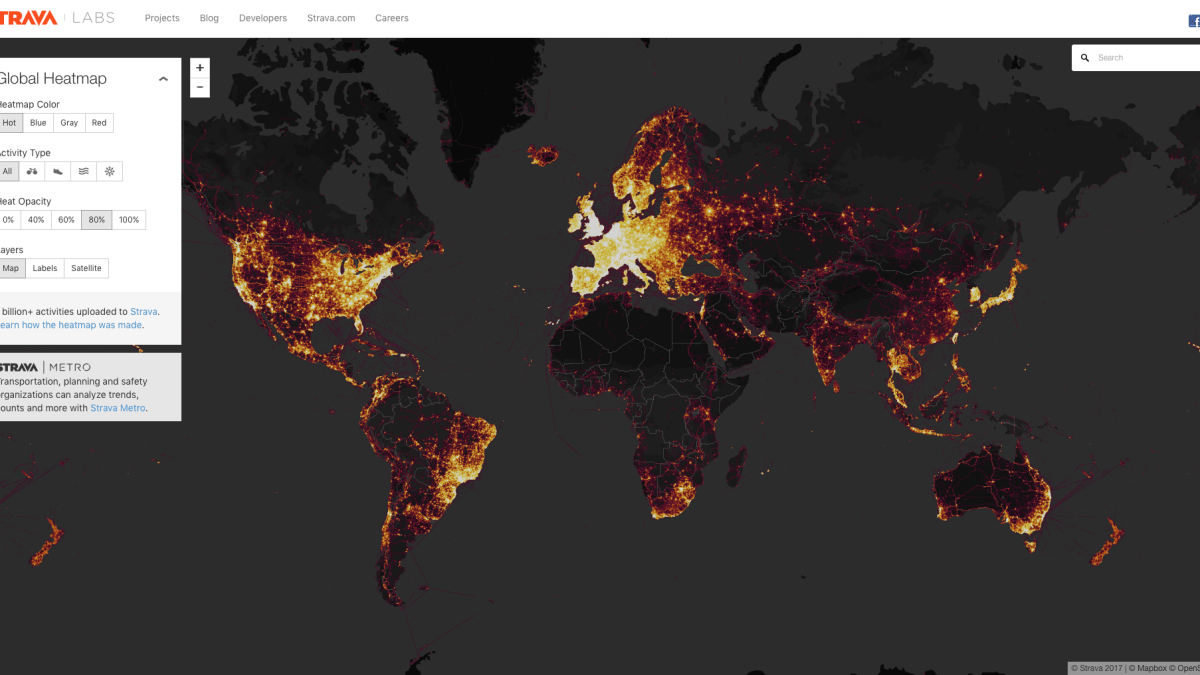Click the 'Layers' label
Screen dimensions: 1200x675
point(11,250)
